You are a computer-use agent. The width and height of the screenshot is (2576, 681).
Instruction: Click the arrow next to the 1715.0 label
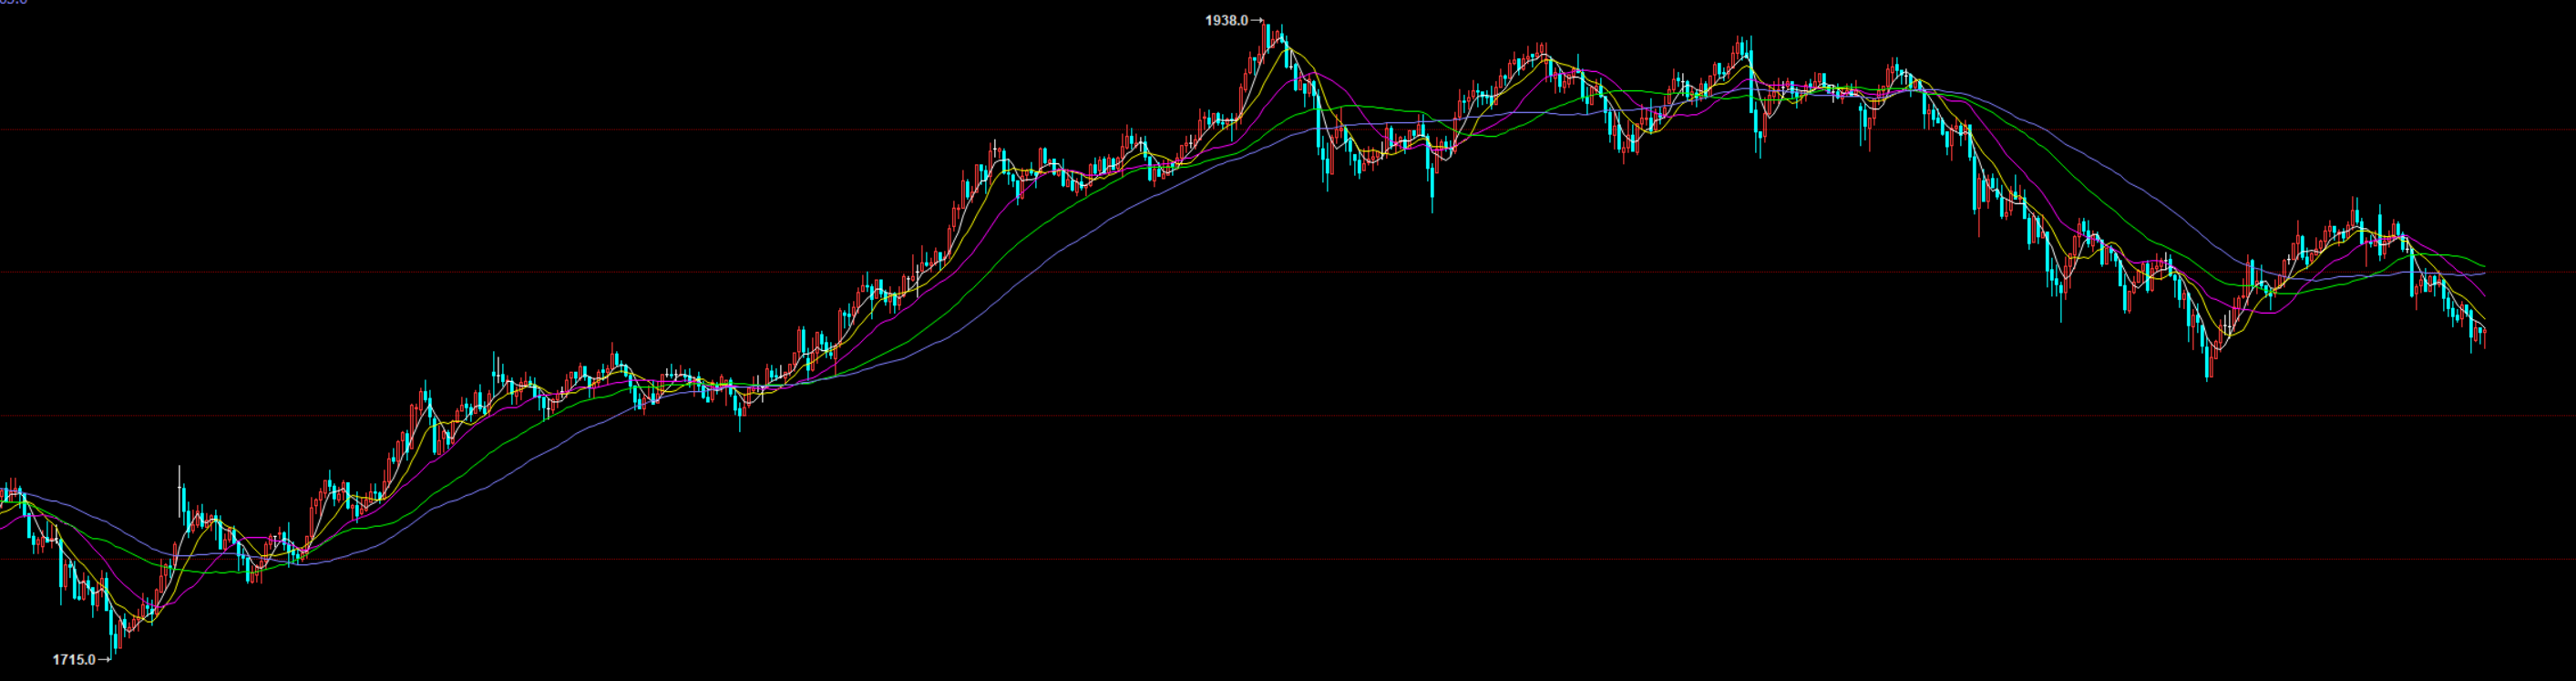click(104, 659)
